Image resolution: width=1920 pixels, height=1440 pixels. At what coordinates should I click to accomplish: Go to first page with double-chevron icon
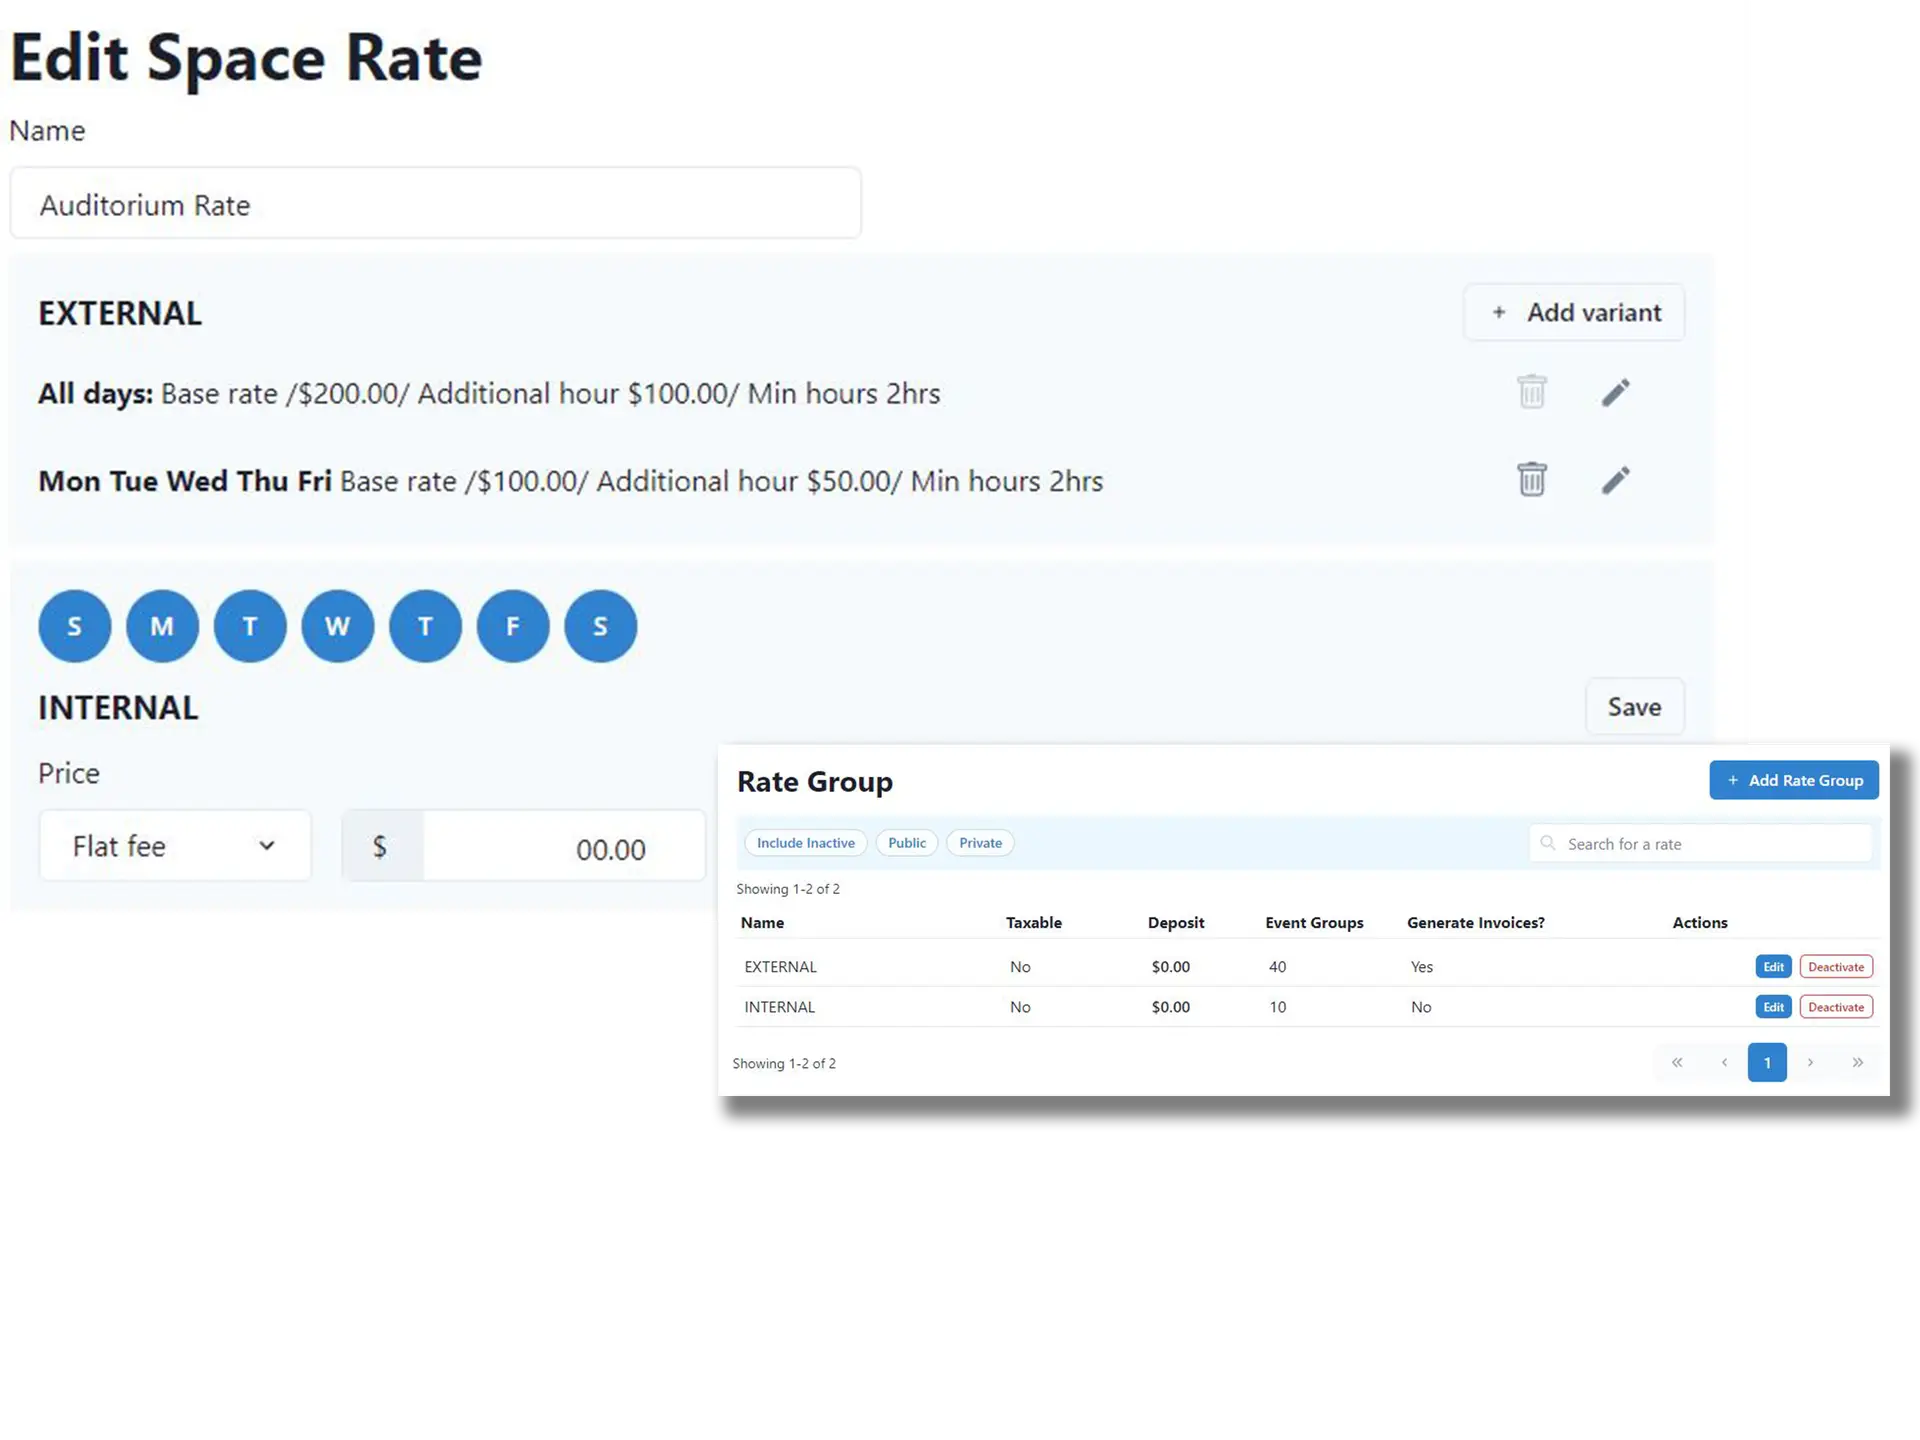click(1677, 1062)
